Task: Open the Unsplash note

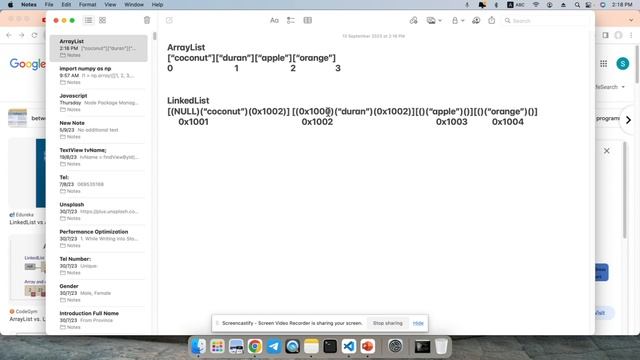Action: pos(98,211)
